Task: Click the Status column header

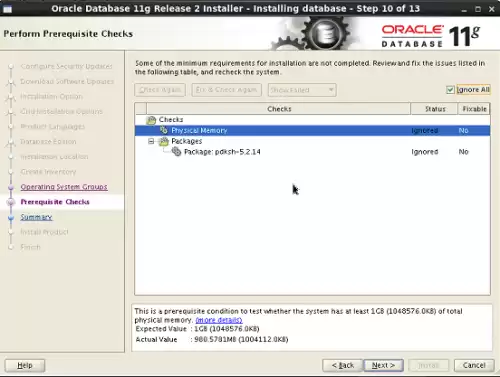Action: pyautogui.click(x=434, y=109)
